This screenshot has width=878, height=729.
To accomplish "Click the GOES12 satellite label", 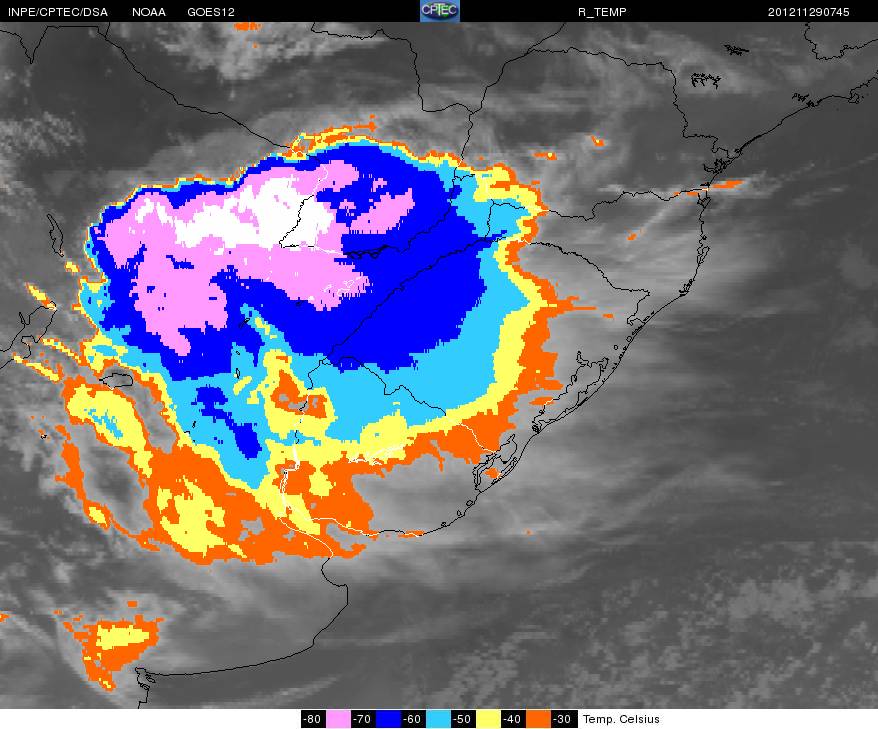I will click(211, 12).
